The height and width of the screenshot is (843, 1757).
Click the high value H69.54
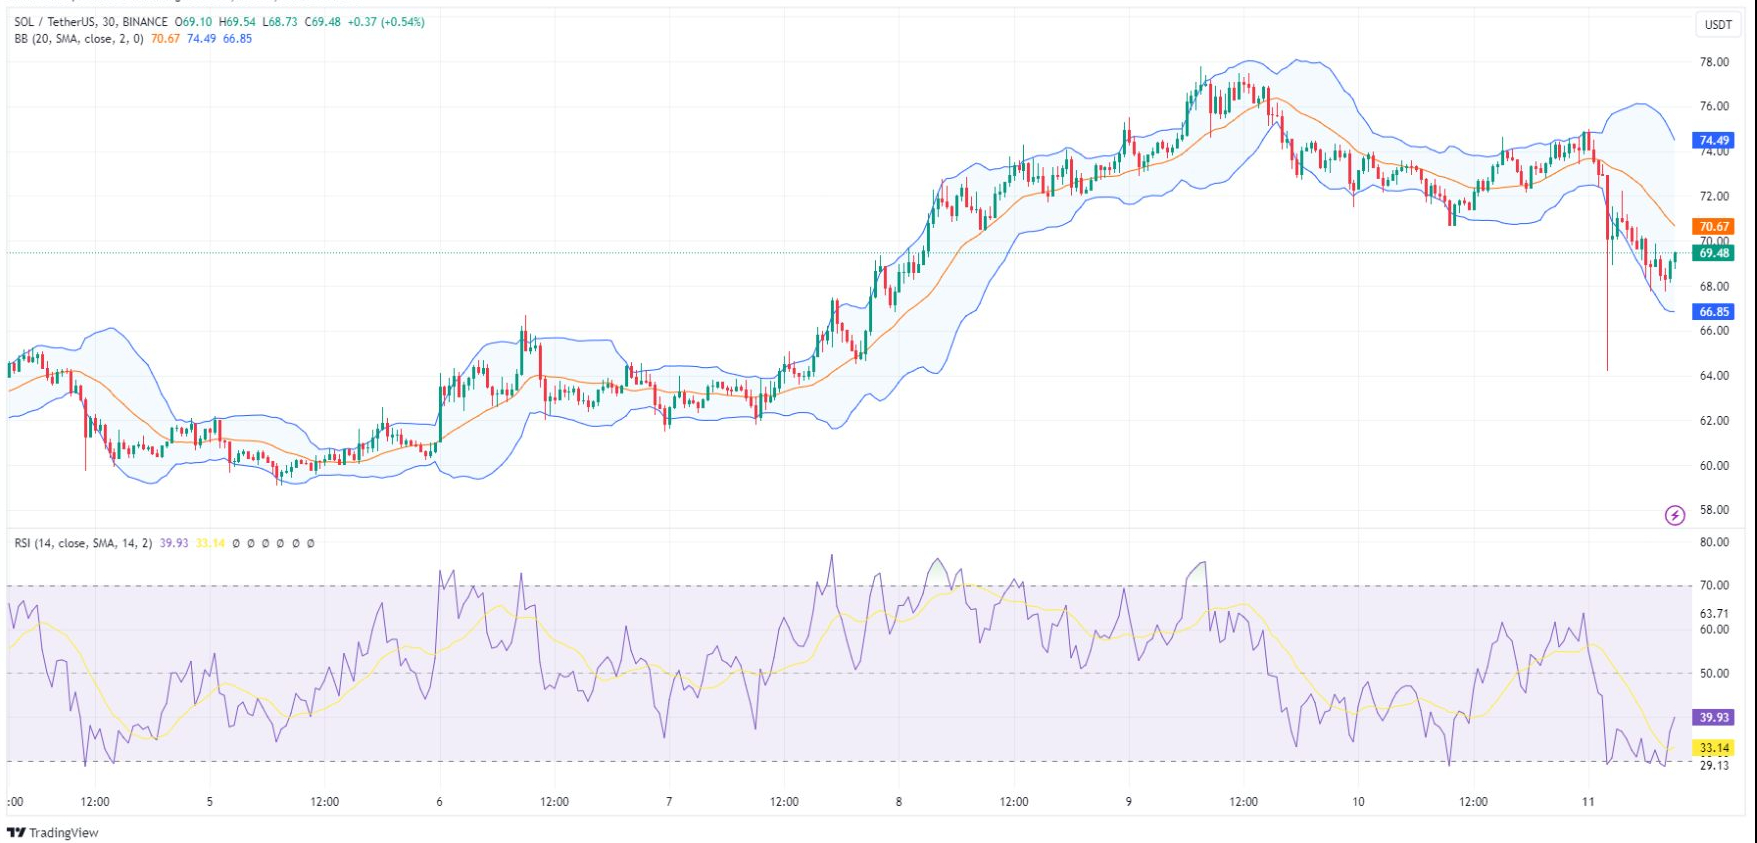[238, 22]
